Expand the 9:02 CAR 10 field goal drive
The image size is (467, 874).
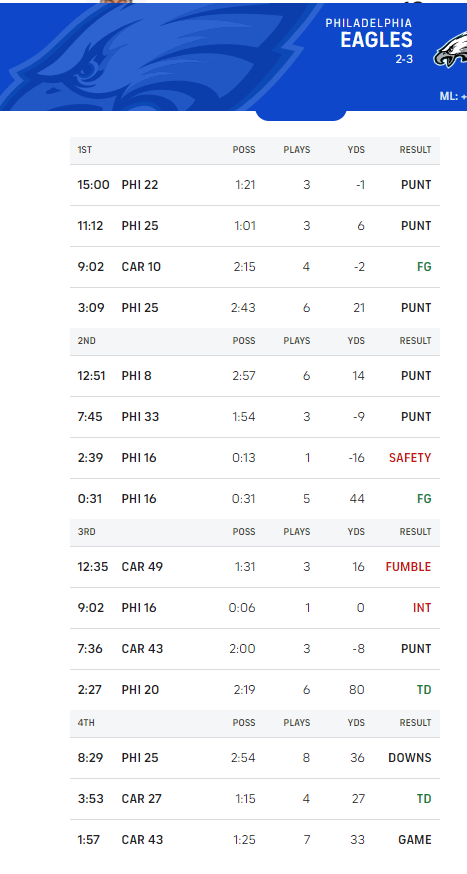pyautogui.click(x=255, y=267)
